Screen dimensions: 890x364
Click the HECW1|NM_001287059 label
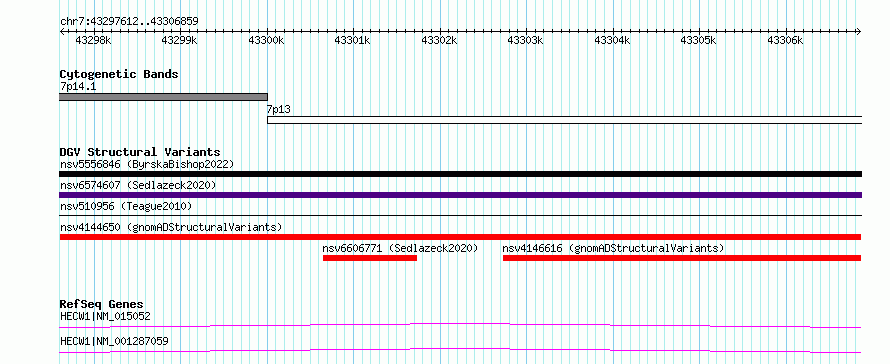coord(114,341)
